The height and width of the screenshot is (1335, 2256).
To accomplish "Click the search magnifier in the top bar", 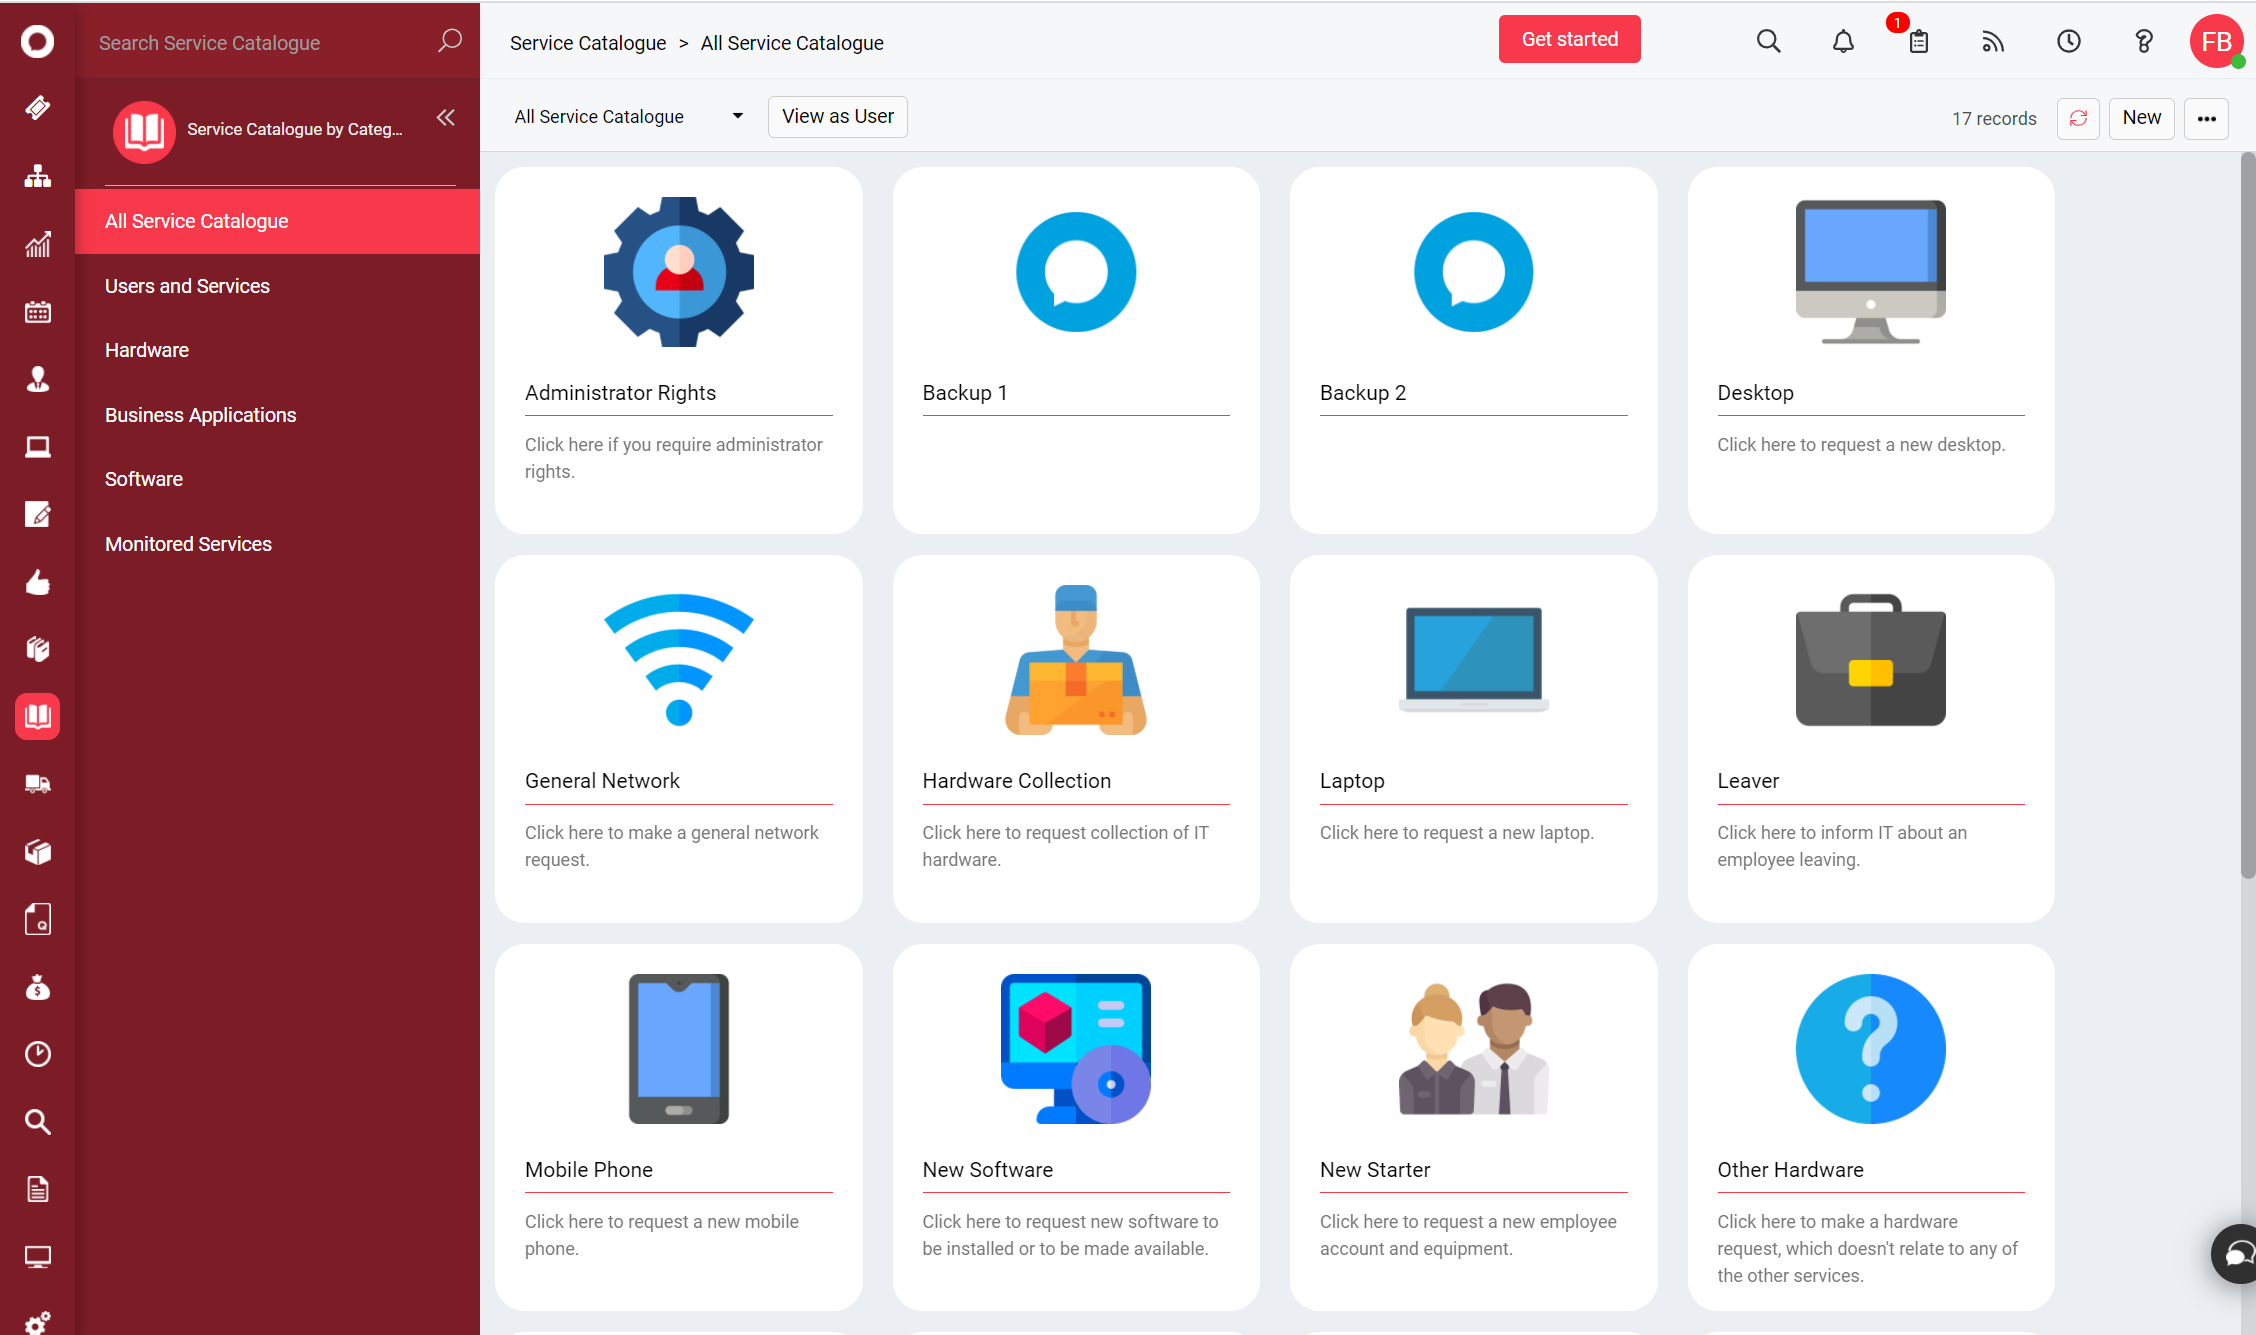I will [1768, 41].
